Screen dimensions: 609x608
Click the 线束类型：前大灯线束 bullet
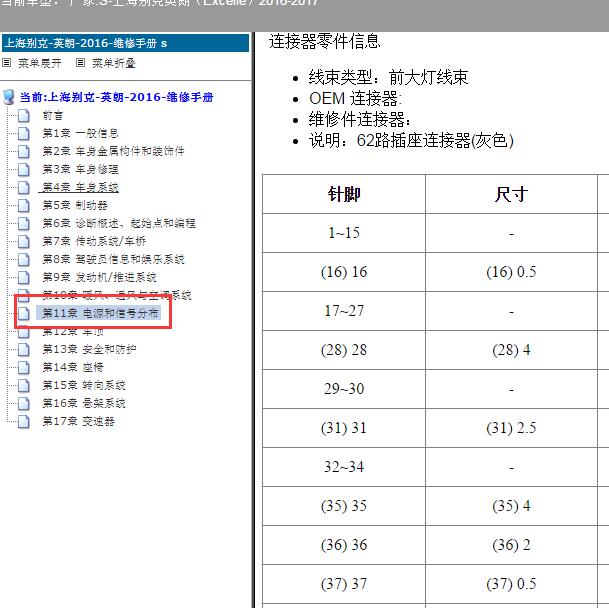[388, 77]
